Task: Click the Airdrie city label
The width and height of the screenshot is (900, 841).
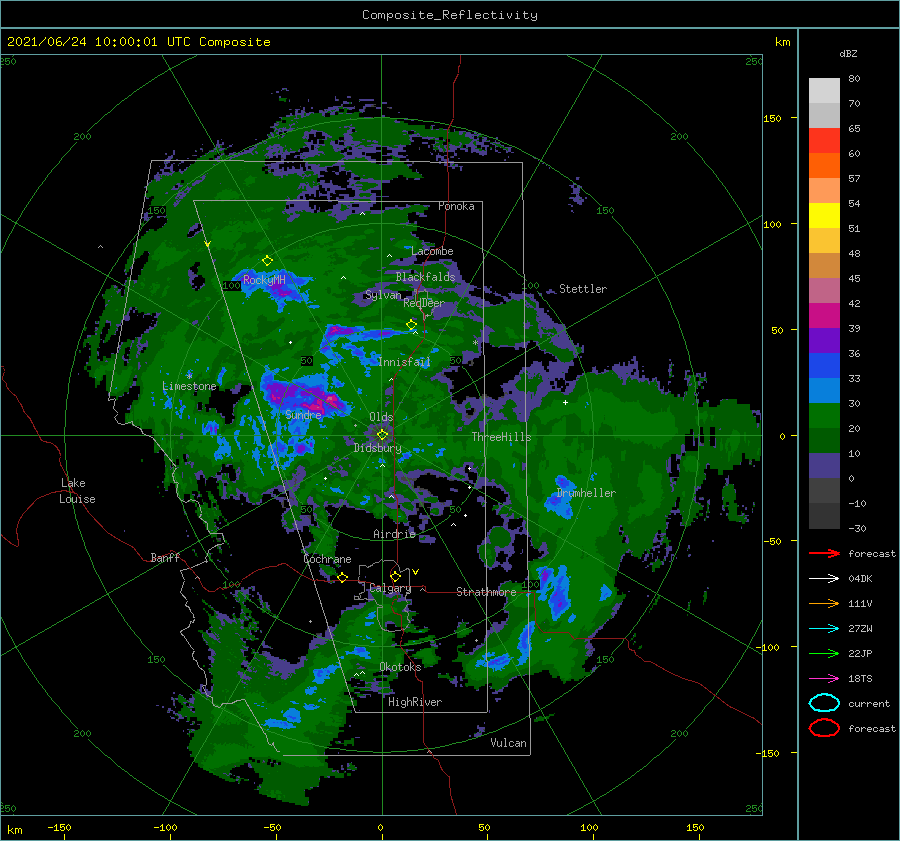Action: 394,534
